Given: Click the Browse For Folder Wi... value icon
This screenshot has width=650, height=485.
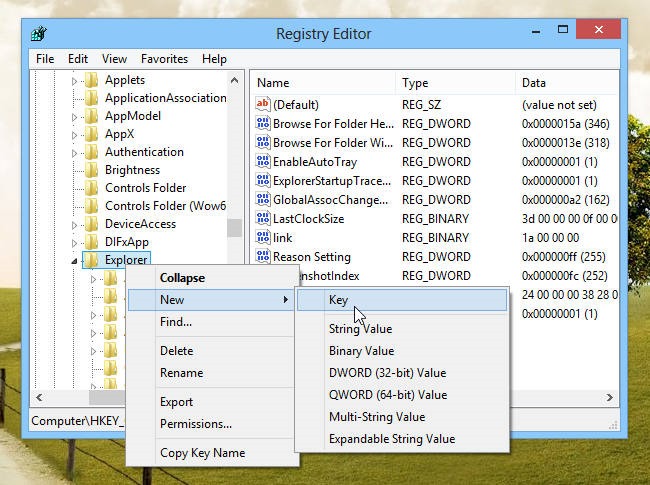Looking at the screenshot, I should click(263, 142).
